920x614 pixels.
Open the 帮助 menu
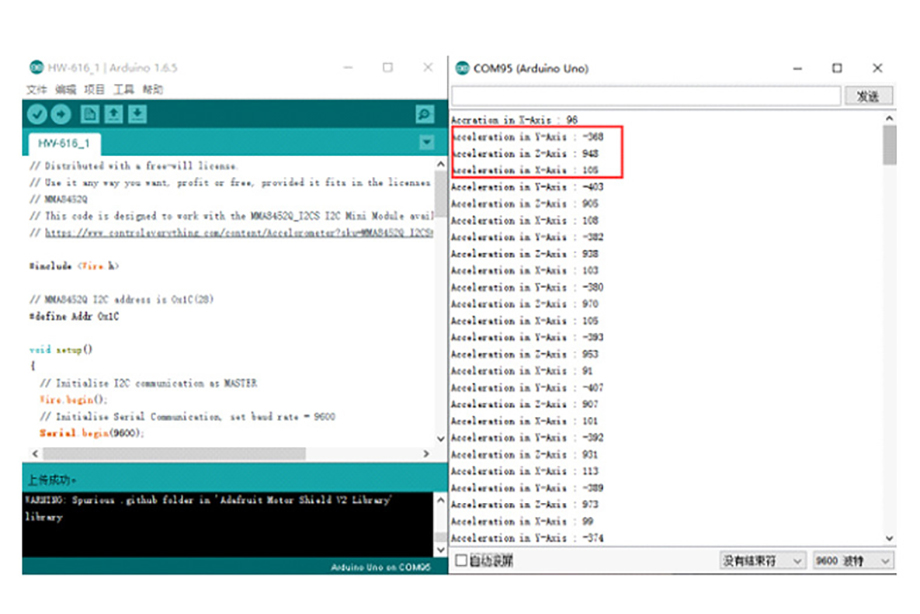pos(153,89)
